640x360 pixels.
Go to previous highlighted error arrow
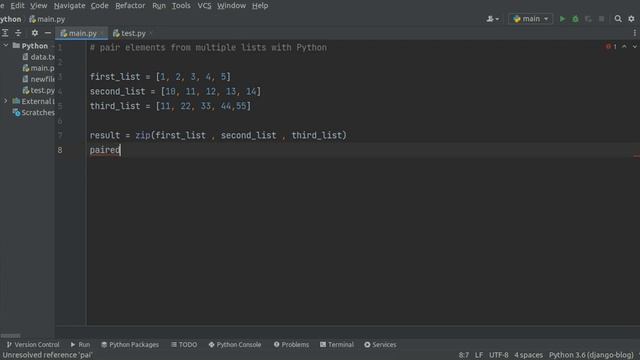624,47
